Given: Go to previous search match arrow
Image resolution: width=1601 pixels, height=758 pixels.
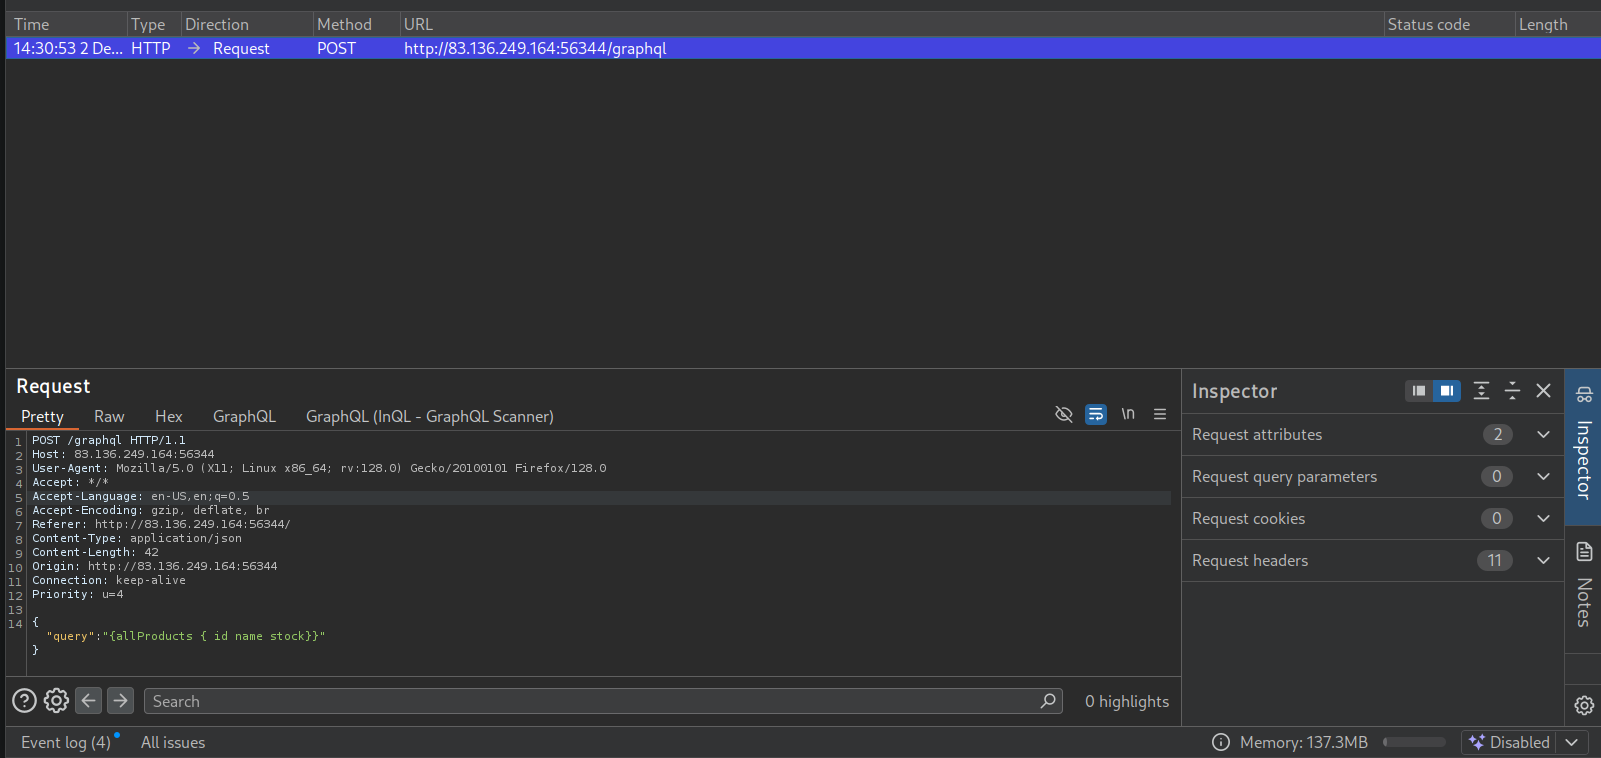Looking at the screenshot, I should pyautogui.click(x=88, y=701).
